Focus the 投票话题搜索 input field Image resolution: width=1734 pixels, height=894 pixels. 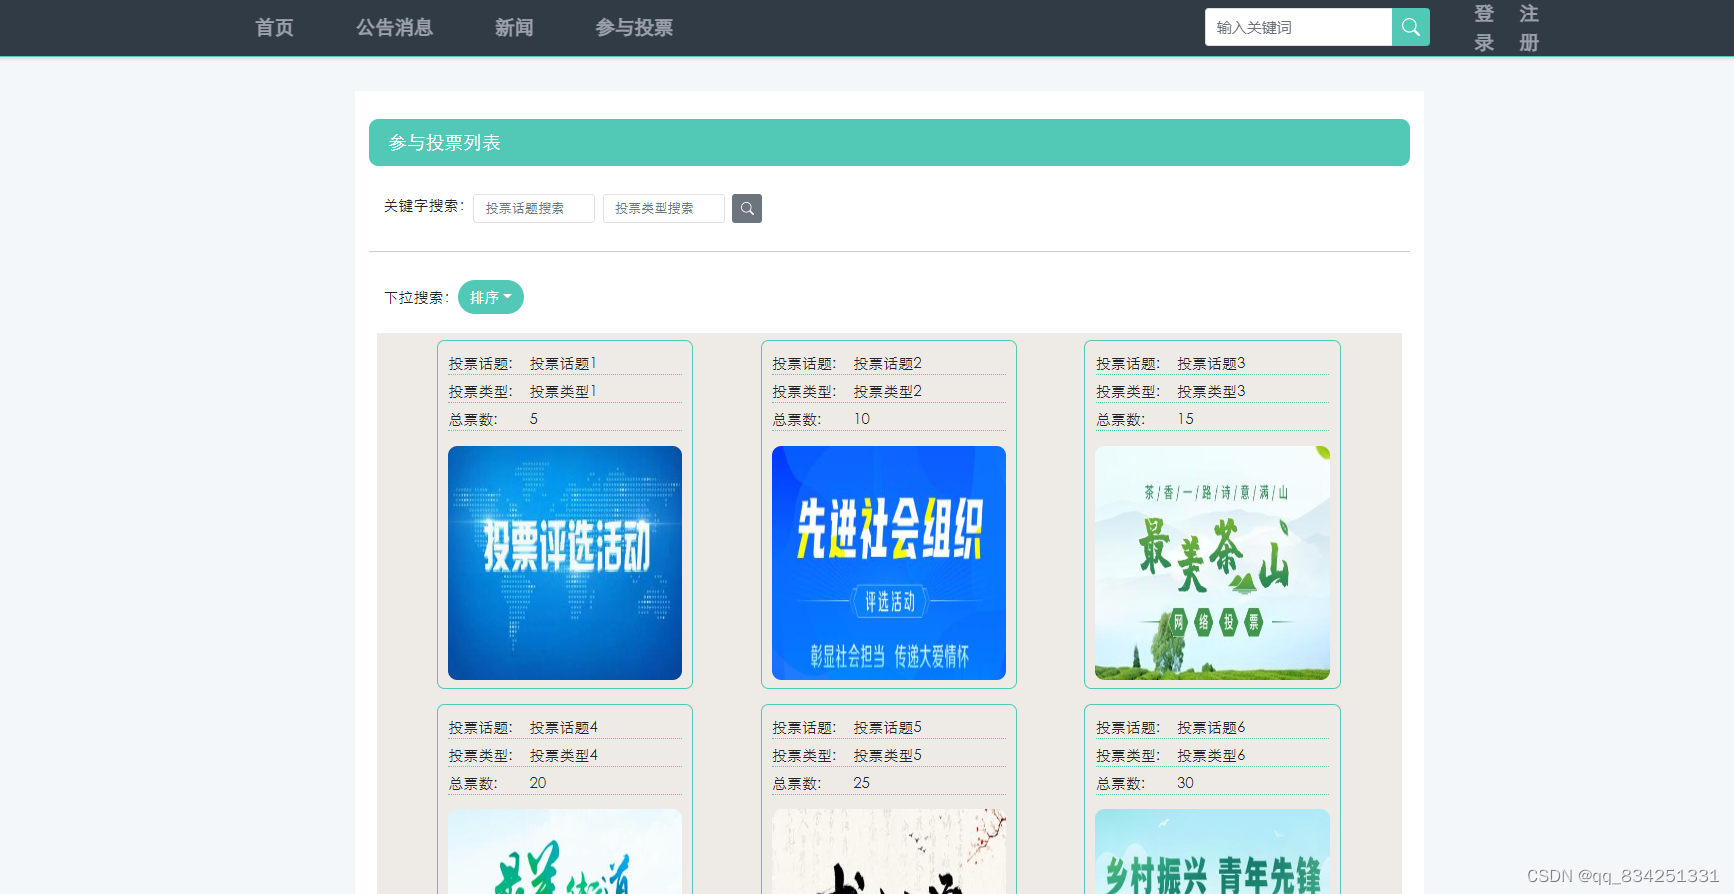click(x=534, y=208)
